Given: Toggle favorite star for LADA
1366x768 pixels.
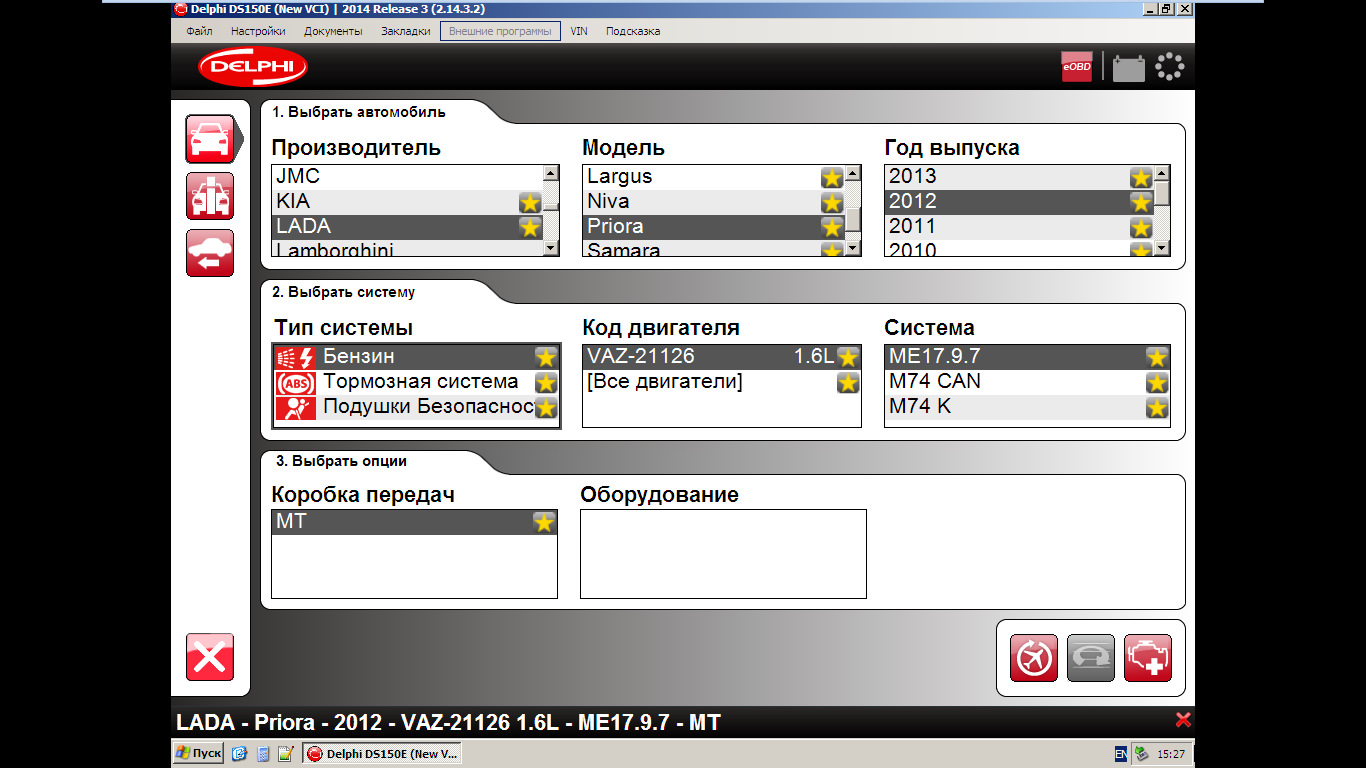Looking at the screenshot, I should click(530, 228).
